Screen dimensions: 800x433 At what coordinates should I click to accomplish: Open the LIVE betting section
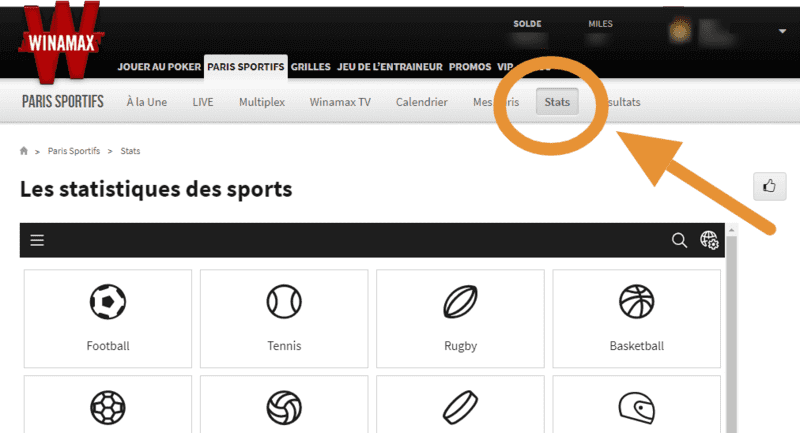coord(203,102)
